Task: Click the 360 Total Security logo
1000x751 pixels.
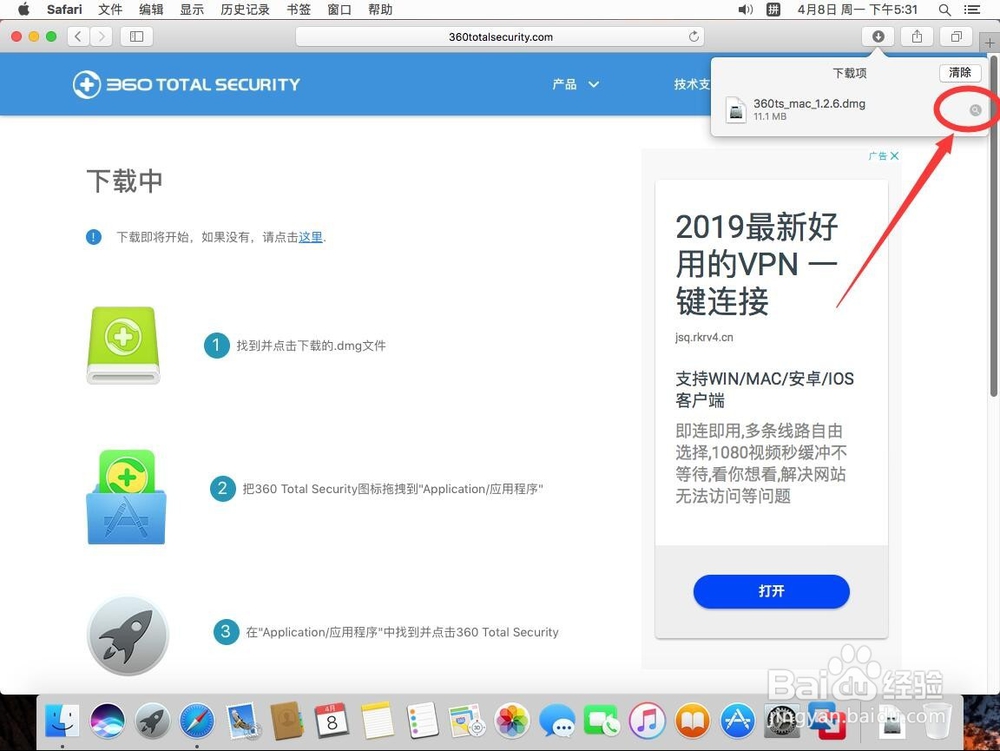Action: point(186,84)
